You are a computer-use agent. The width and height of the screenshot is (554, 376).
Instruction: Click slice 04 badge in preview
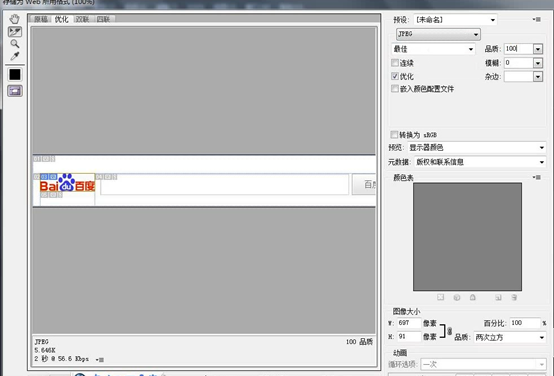click(106, 177)
